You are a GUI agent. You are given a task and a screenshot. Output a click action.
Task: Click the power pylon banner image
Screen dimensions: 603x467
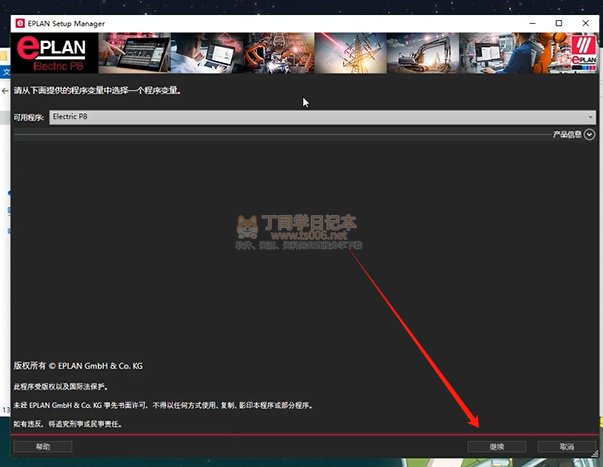(x=350, y=53)
